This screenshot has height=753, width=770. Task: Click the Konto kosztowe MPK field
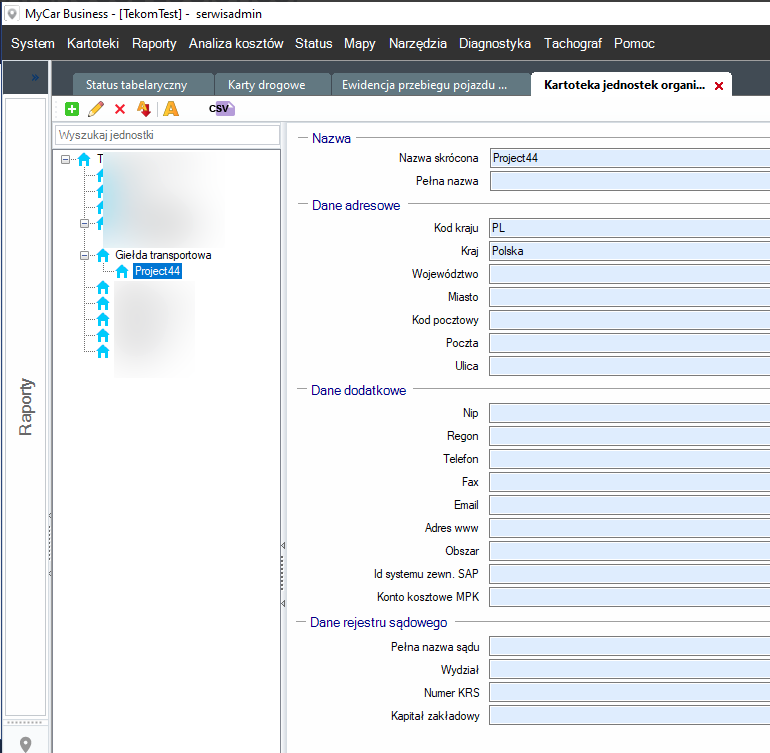630,597
